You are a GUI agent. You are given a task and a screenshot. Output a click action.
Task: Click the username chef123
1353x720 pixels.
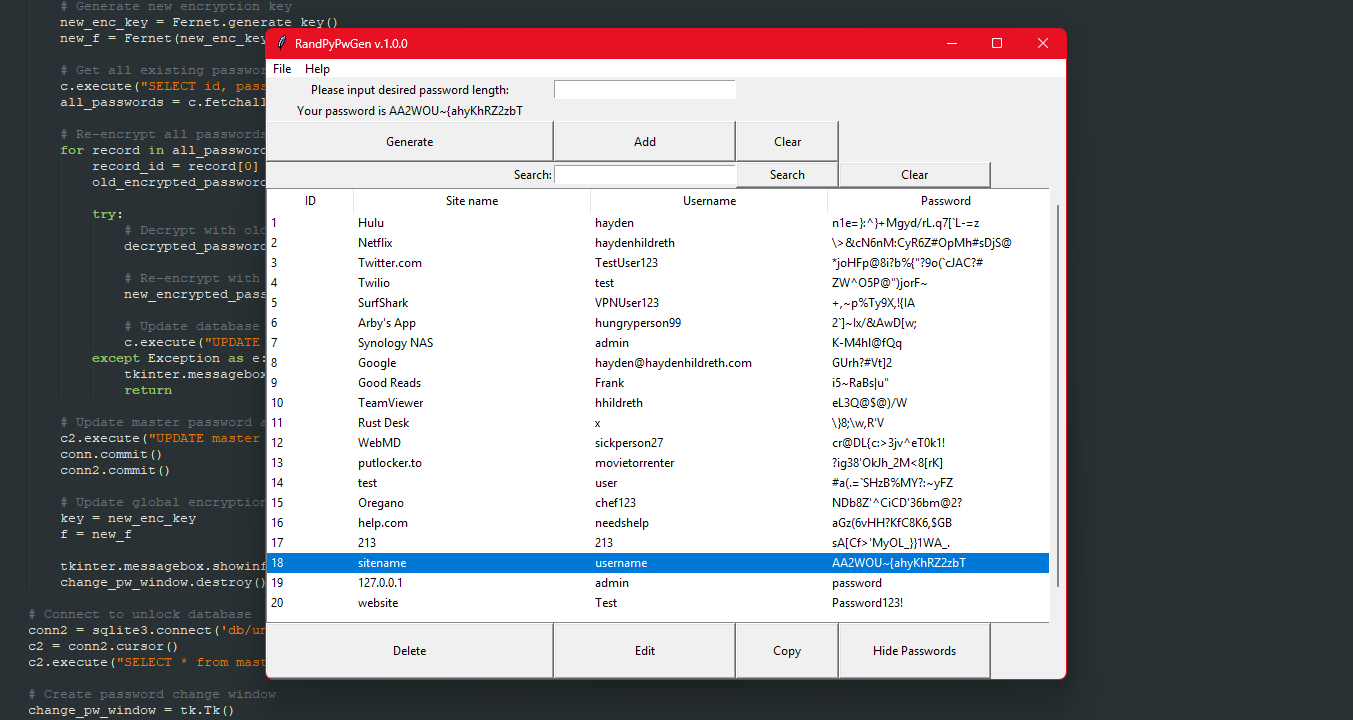coord(616,503)
